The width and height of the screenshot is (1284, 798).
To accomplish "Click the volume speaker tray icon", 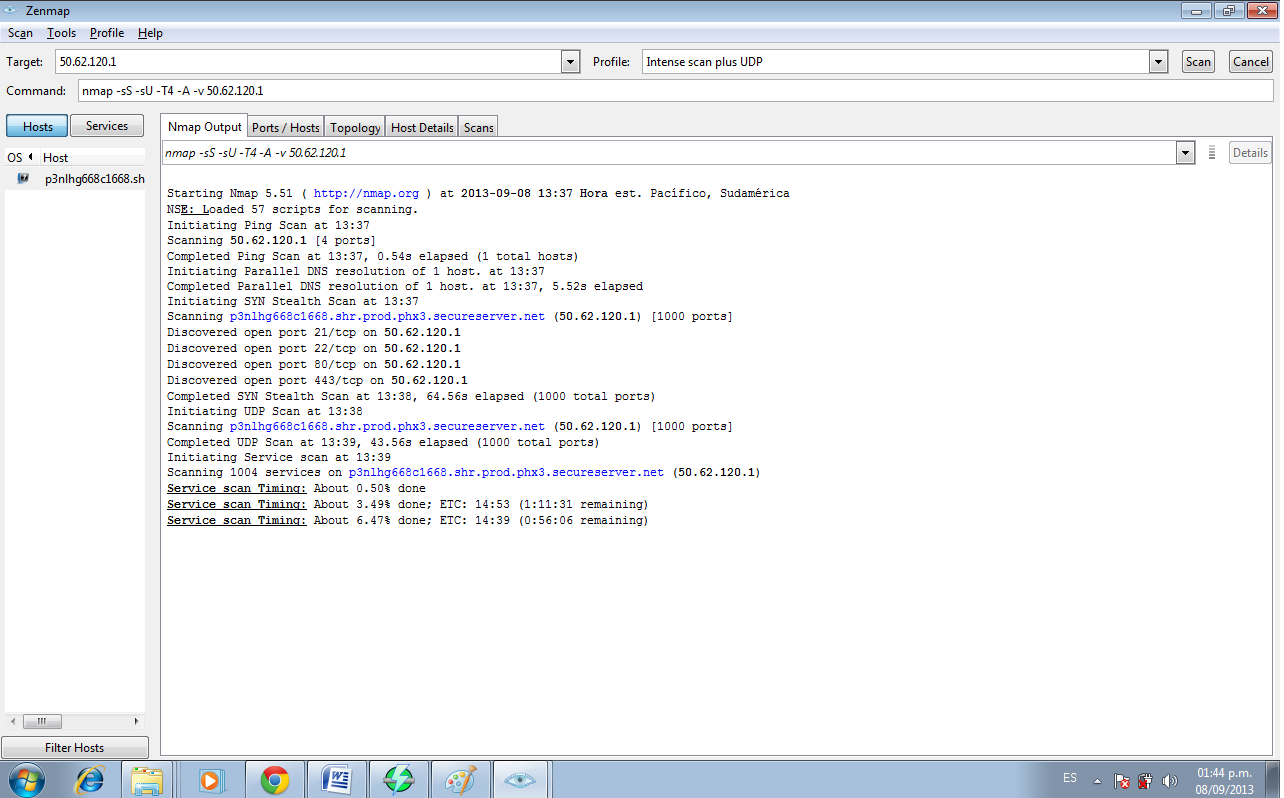I will pos(1170,781).
